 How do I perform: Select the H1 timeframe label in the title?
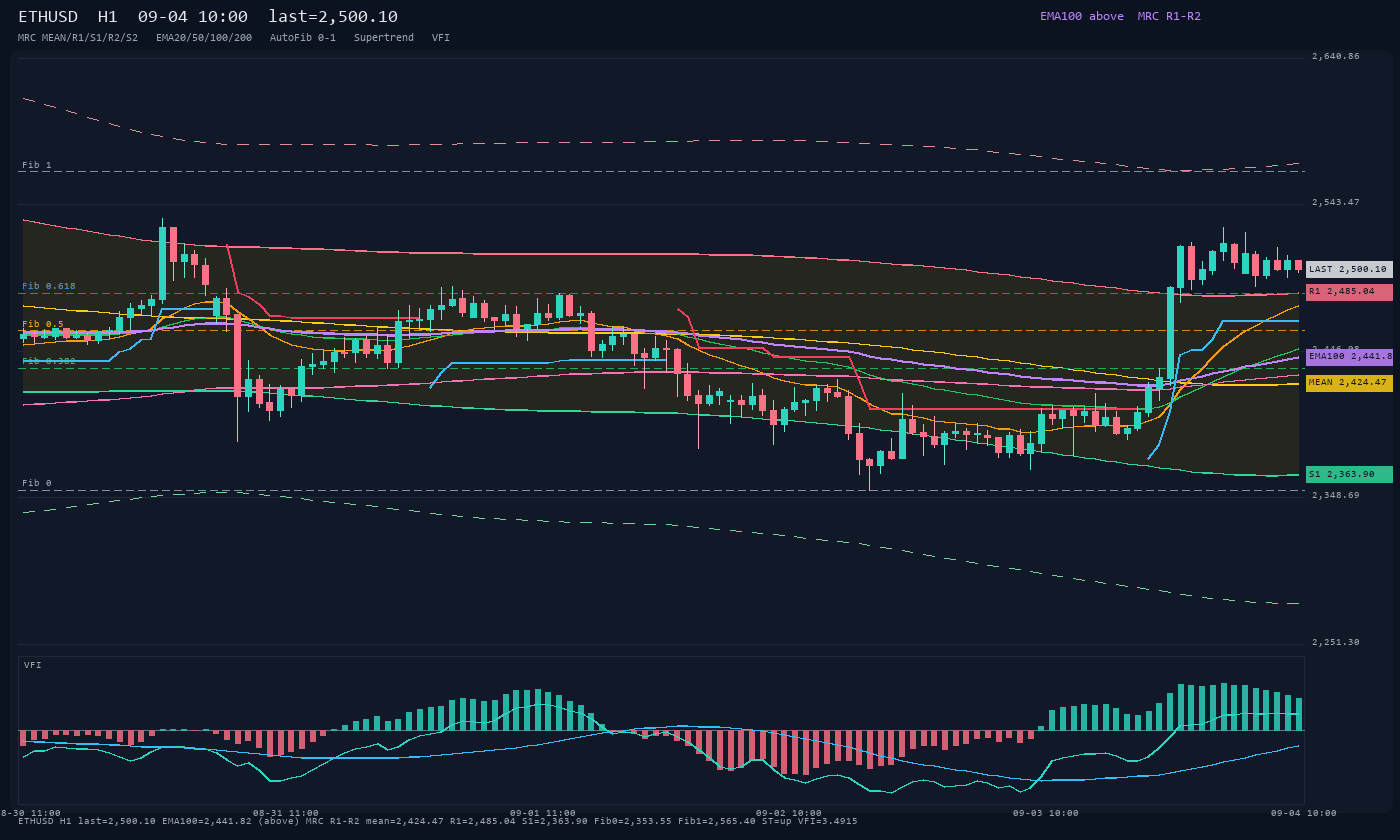click(108, 17)
